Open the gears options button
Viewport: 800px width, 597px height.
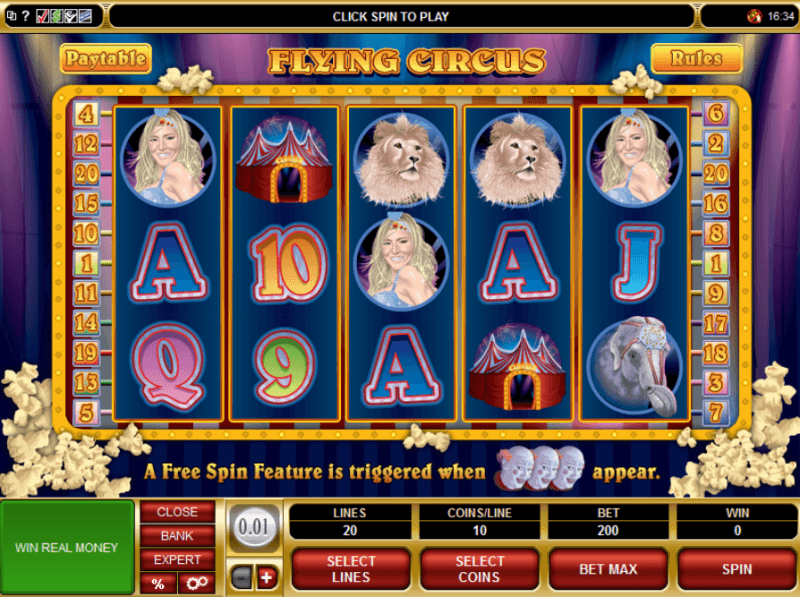pos(197,583)
